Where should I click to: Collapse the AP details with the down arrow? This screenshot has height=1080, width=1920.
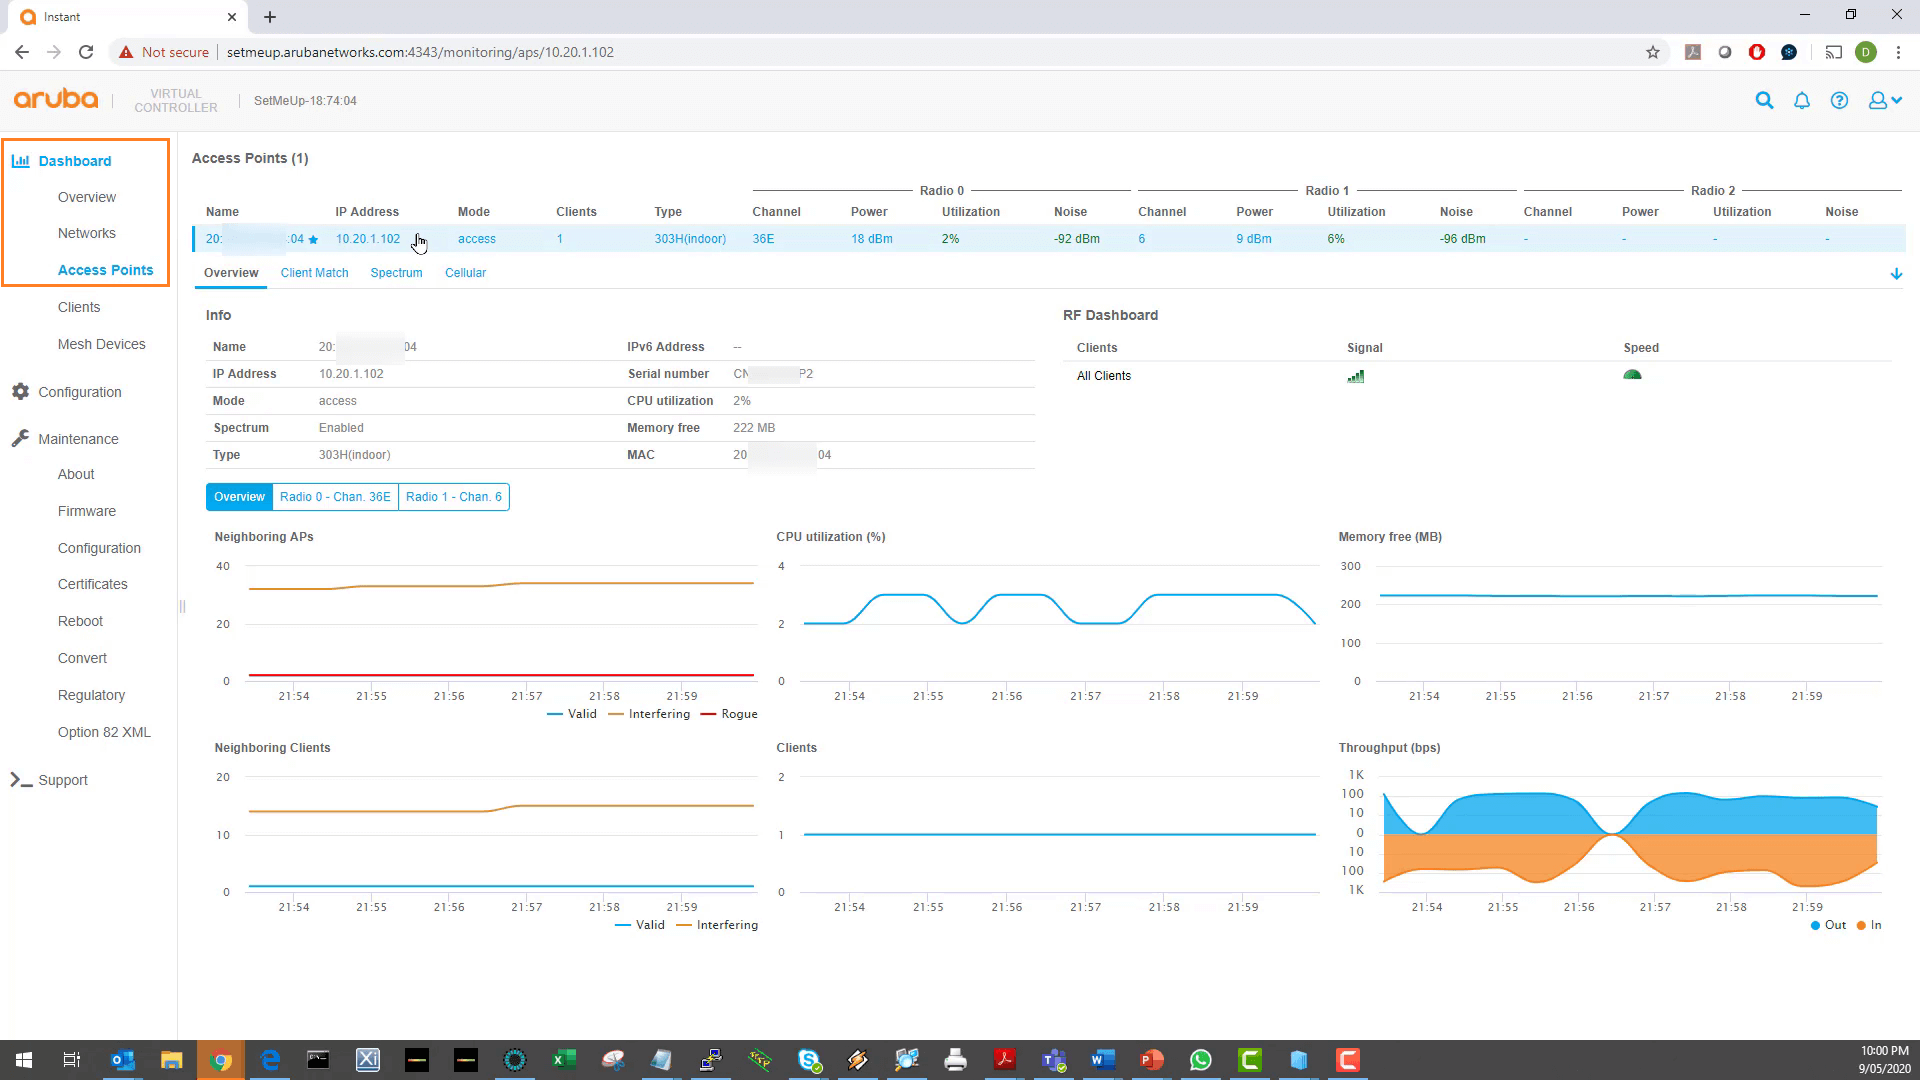[x=1896, y=273]
